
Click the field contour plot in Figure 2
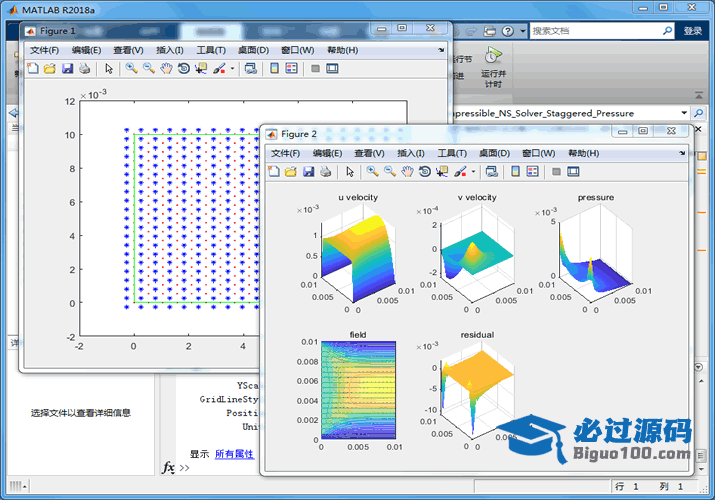point(358,390)
